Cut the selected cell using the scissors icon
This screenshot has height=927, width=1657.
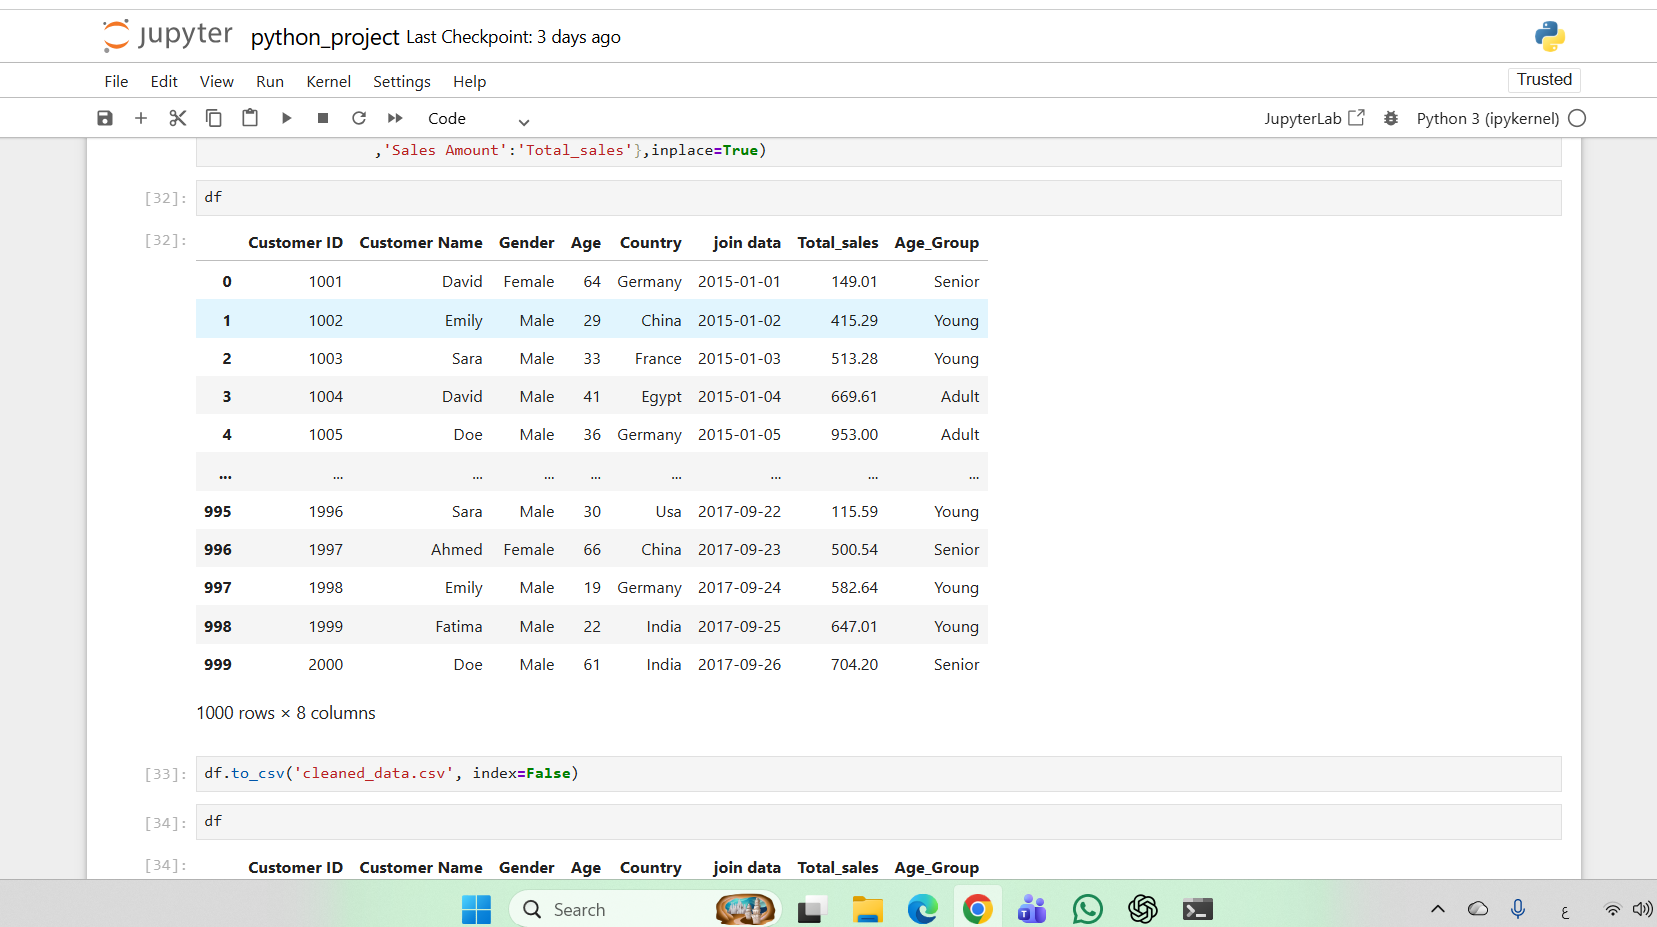click(x=178, y=118)
